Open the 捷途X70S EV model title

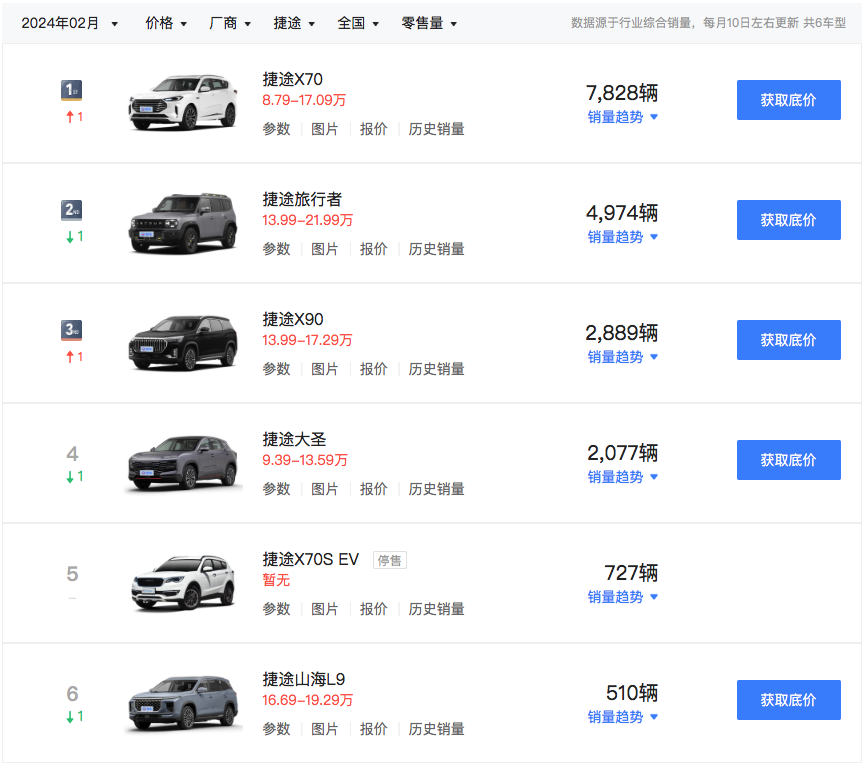coord(310,559)
